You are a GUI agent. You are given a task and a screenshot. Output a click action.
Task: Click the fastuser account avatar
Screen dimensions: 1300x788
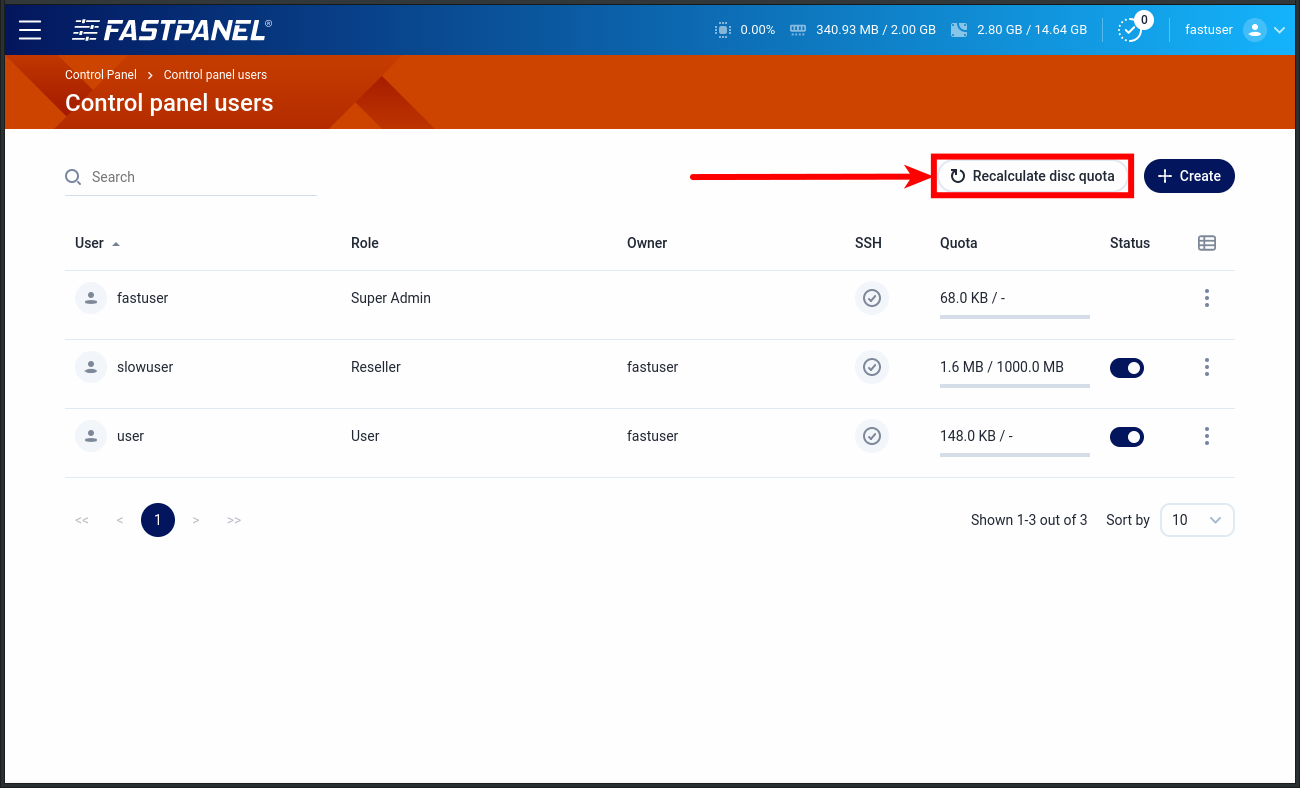[1255, 30]
